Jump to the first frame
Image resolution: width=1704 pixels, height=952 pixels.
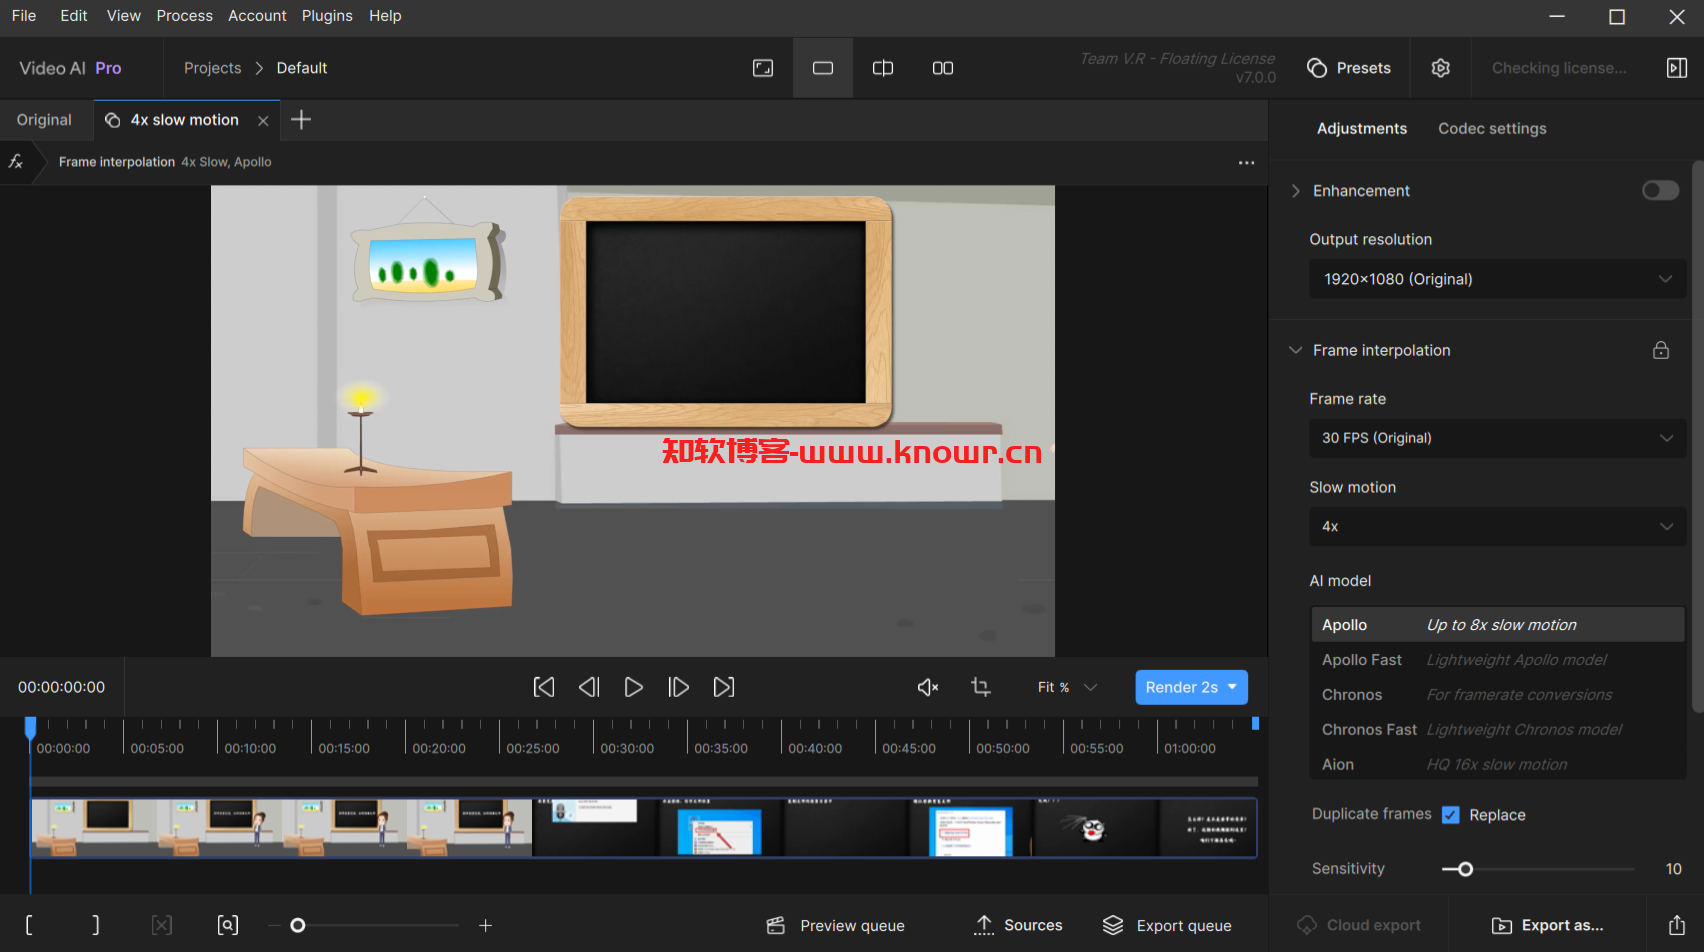(x=544, y=687)
